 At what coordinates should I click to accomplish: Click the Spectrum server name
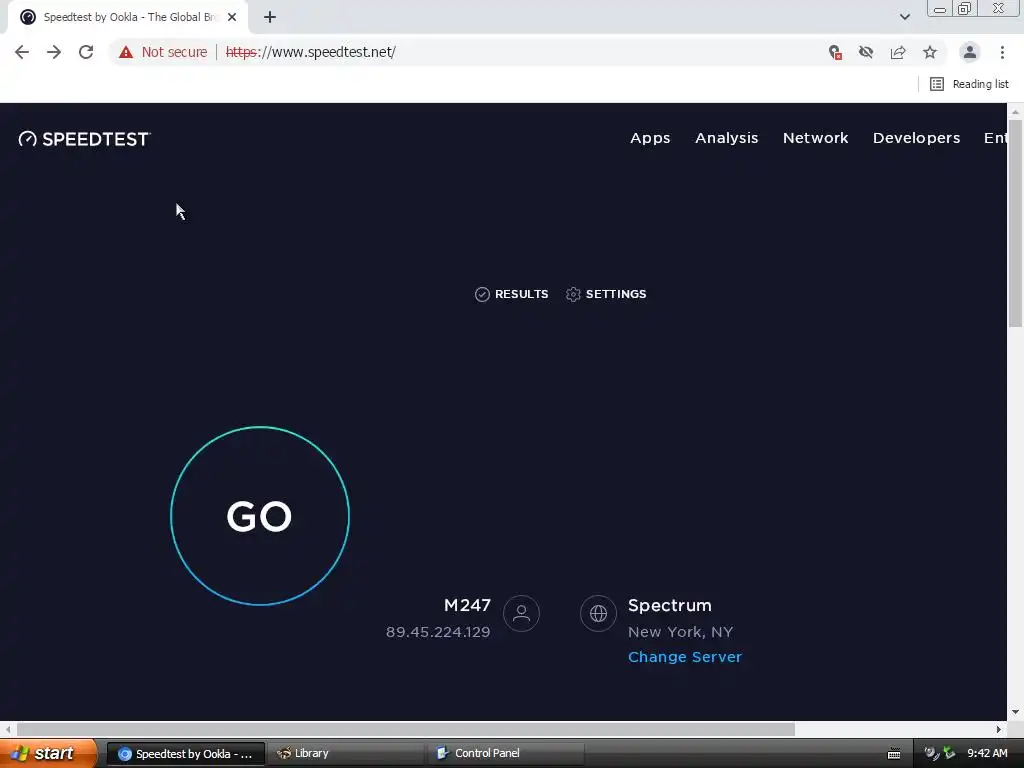tap(669, 605)
